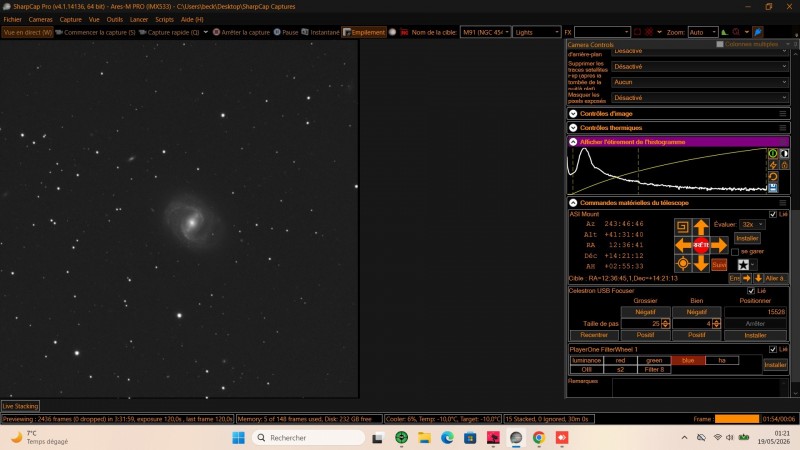Image resolution: width=800 pixels, height=450 pixels.
Task: Open the Scripts menu
Action: [x=164, y=19]
